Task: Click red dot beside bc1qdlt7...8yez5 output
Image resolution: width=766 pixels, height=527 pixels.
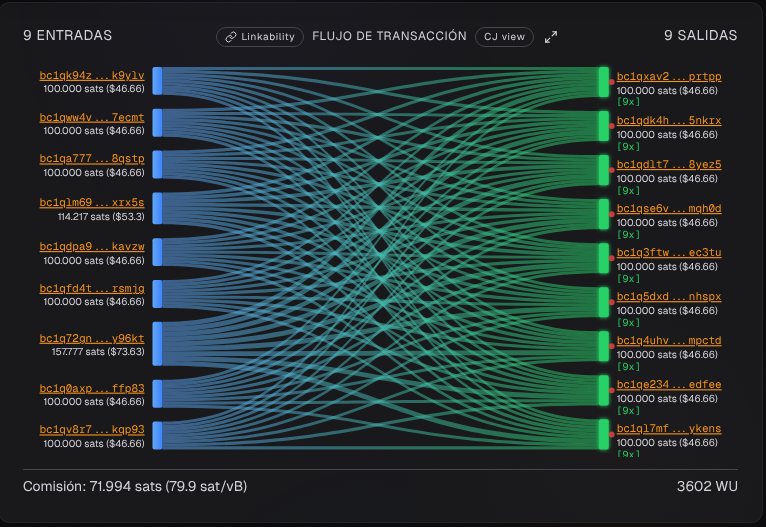Action: click(x=612, y=170)
